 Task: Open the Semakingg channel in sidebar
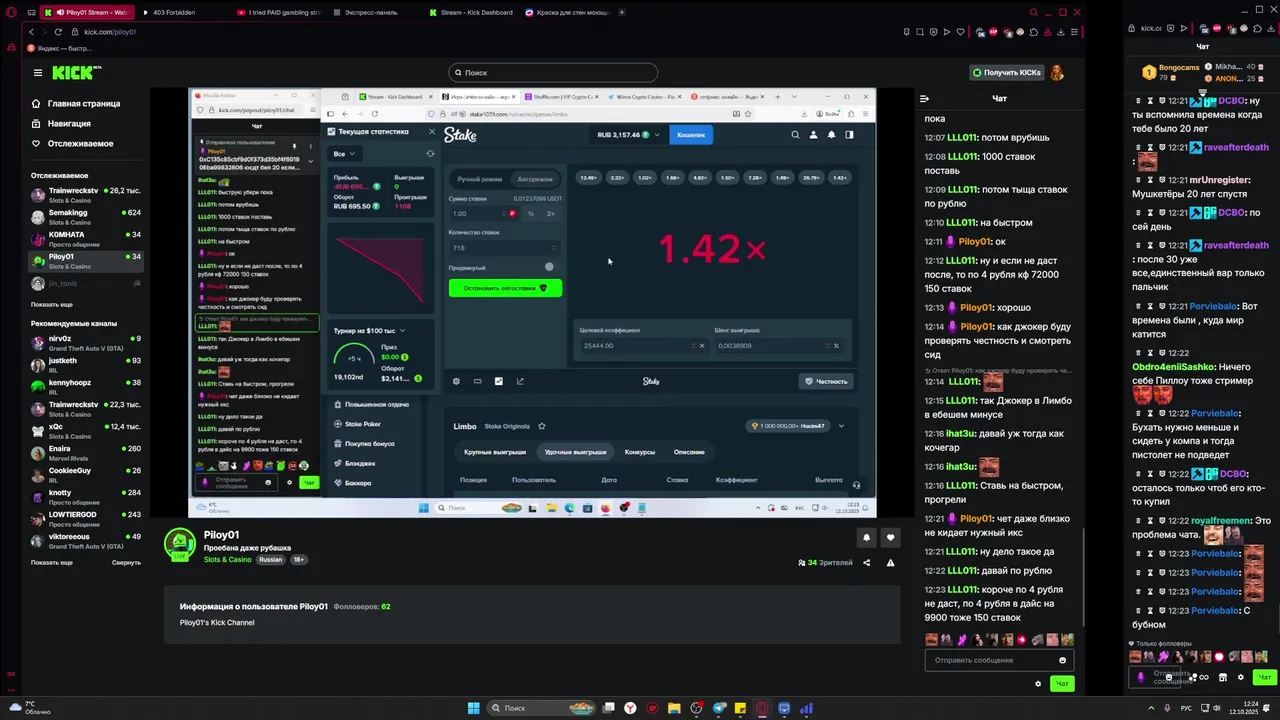tap(87, 216)
